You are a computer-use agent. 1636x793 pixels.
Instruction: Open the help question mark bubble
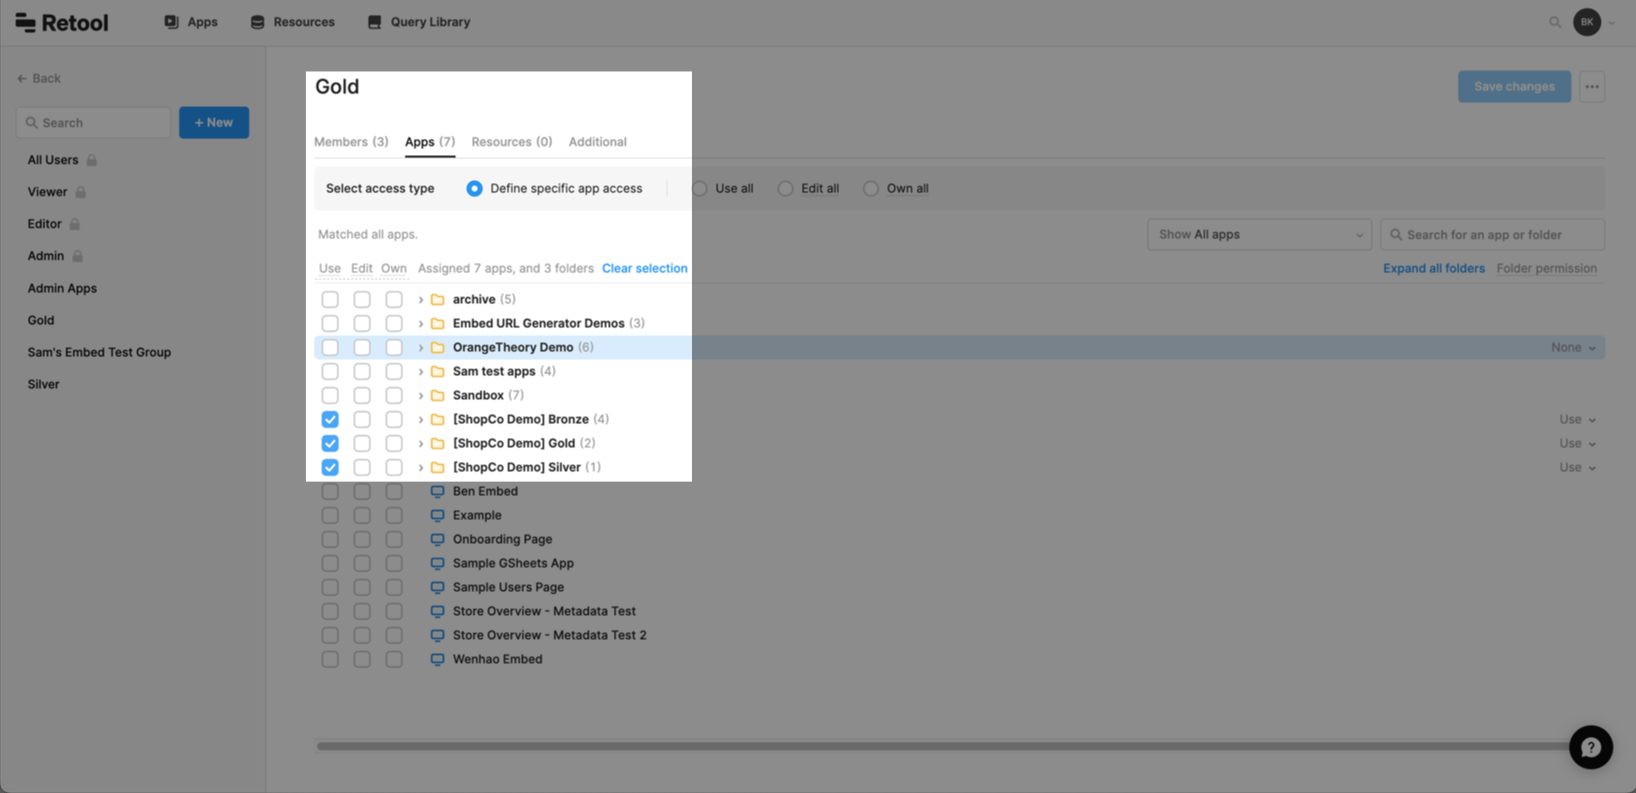1591,747
